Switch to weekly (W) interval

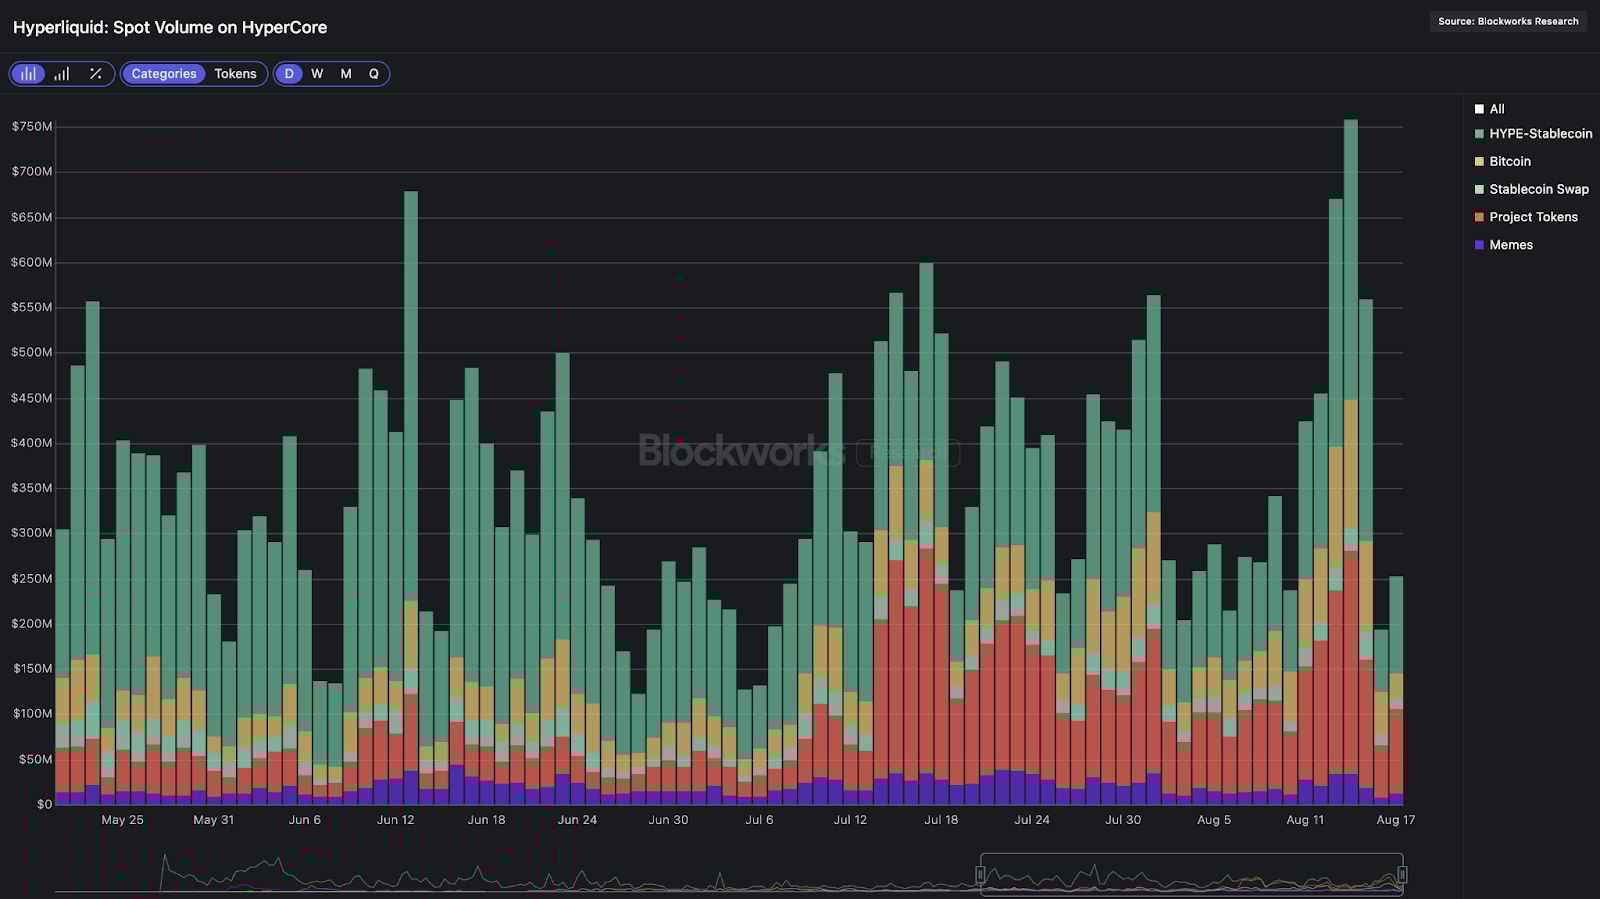(x=317, y=74)
